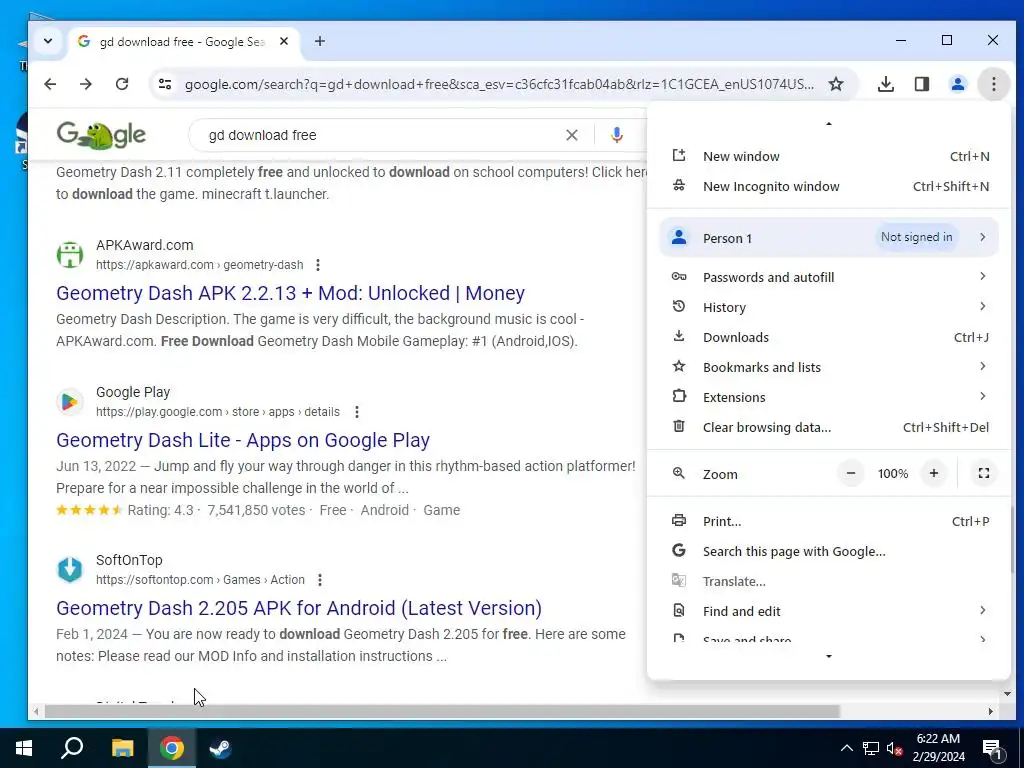Go back using Chrome's back arrow

coord(50,84)
